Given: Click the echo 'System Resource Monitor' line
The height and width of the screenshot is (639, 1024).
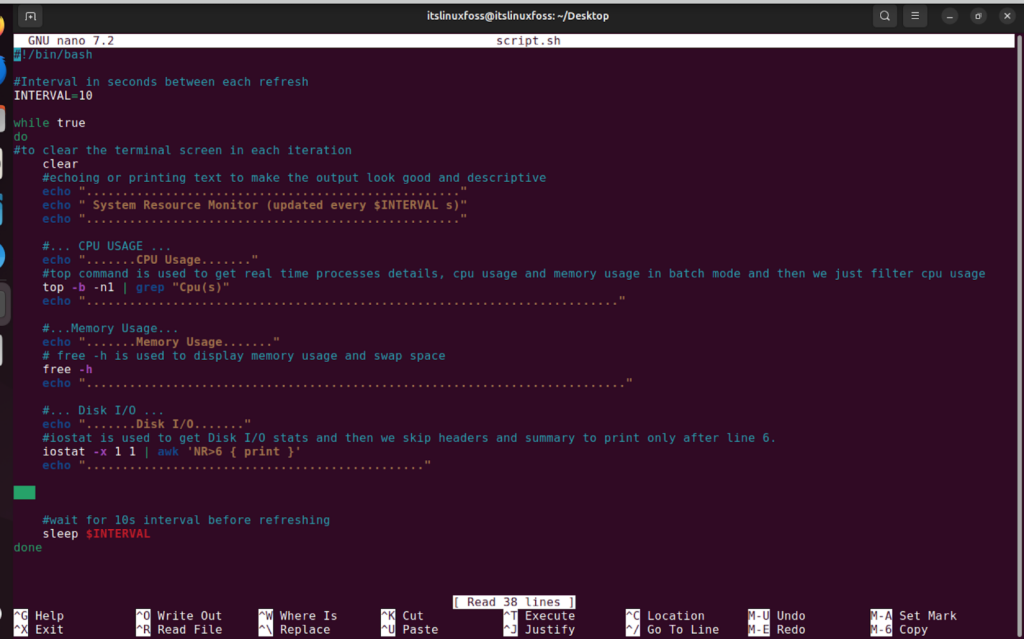Looking at the screenshot, I should click(x=255, y=205).
